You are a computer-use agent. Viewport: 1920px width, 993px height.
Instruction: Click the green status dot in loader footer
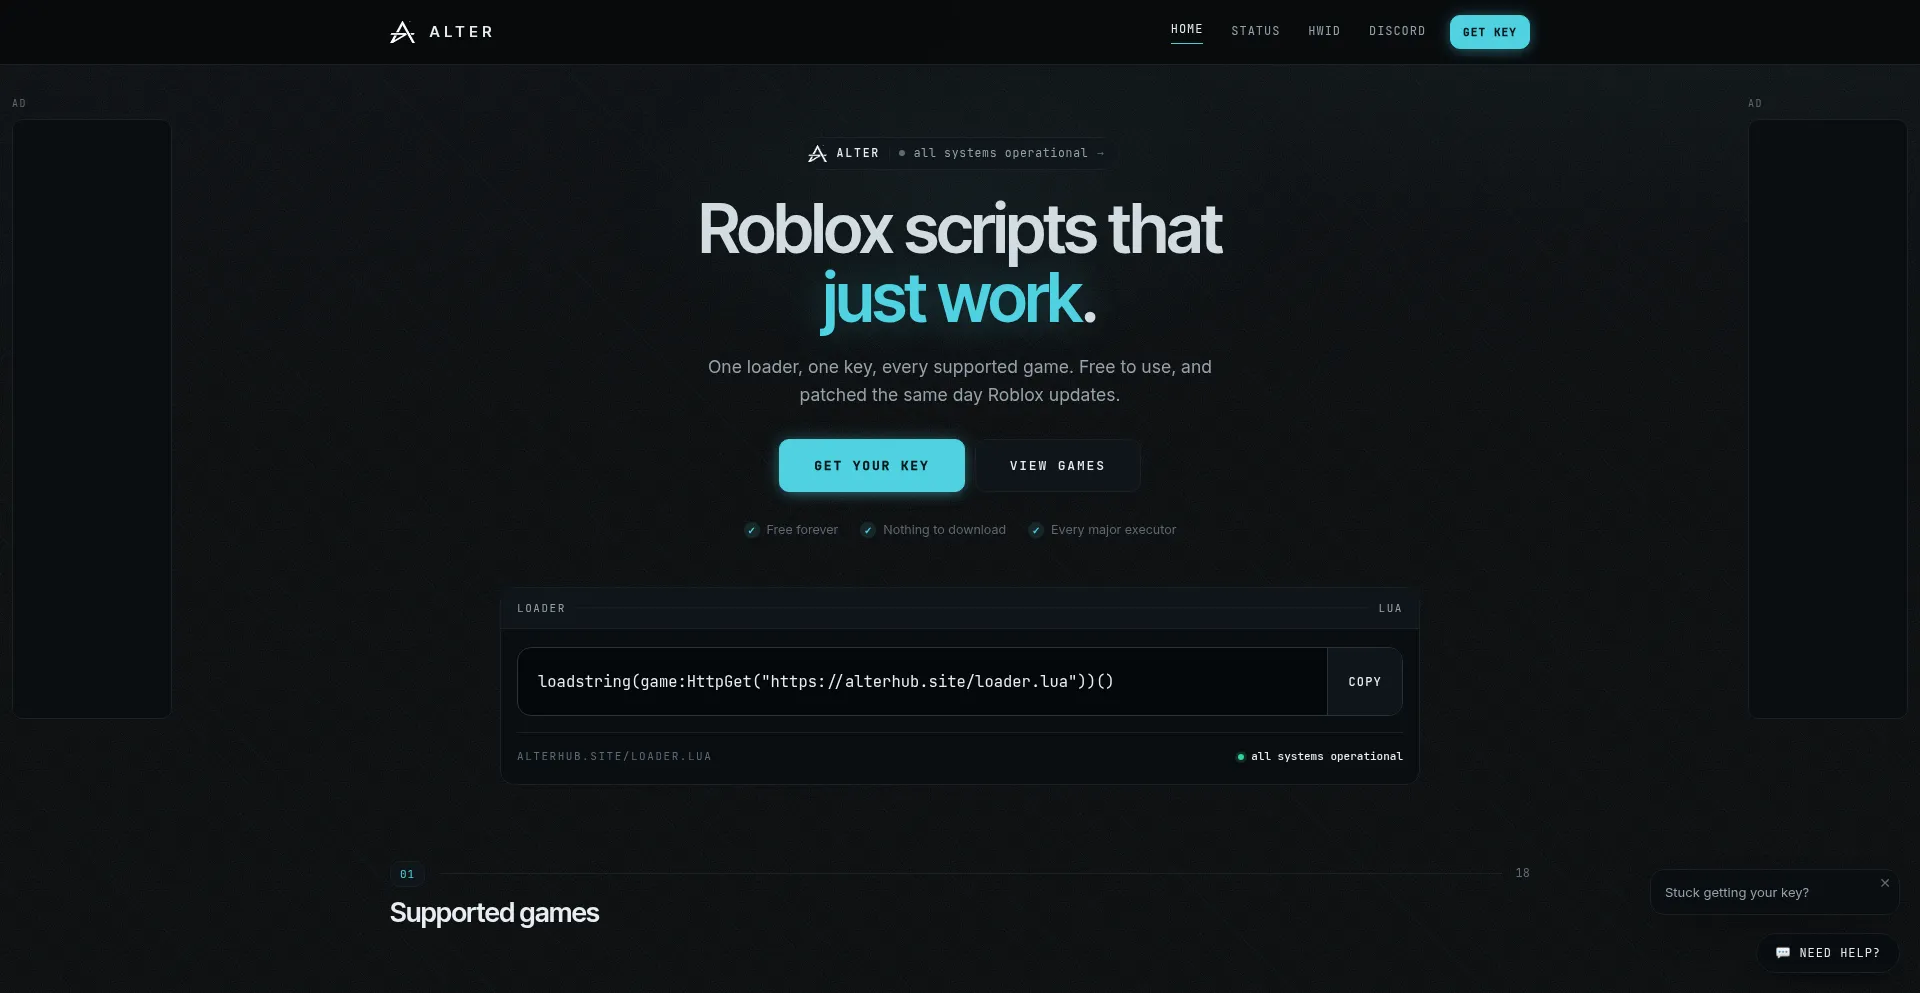[x=1241, y=757]
